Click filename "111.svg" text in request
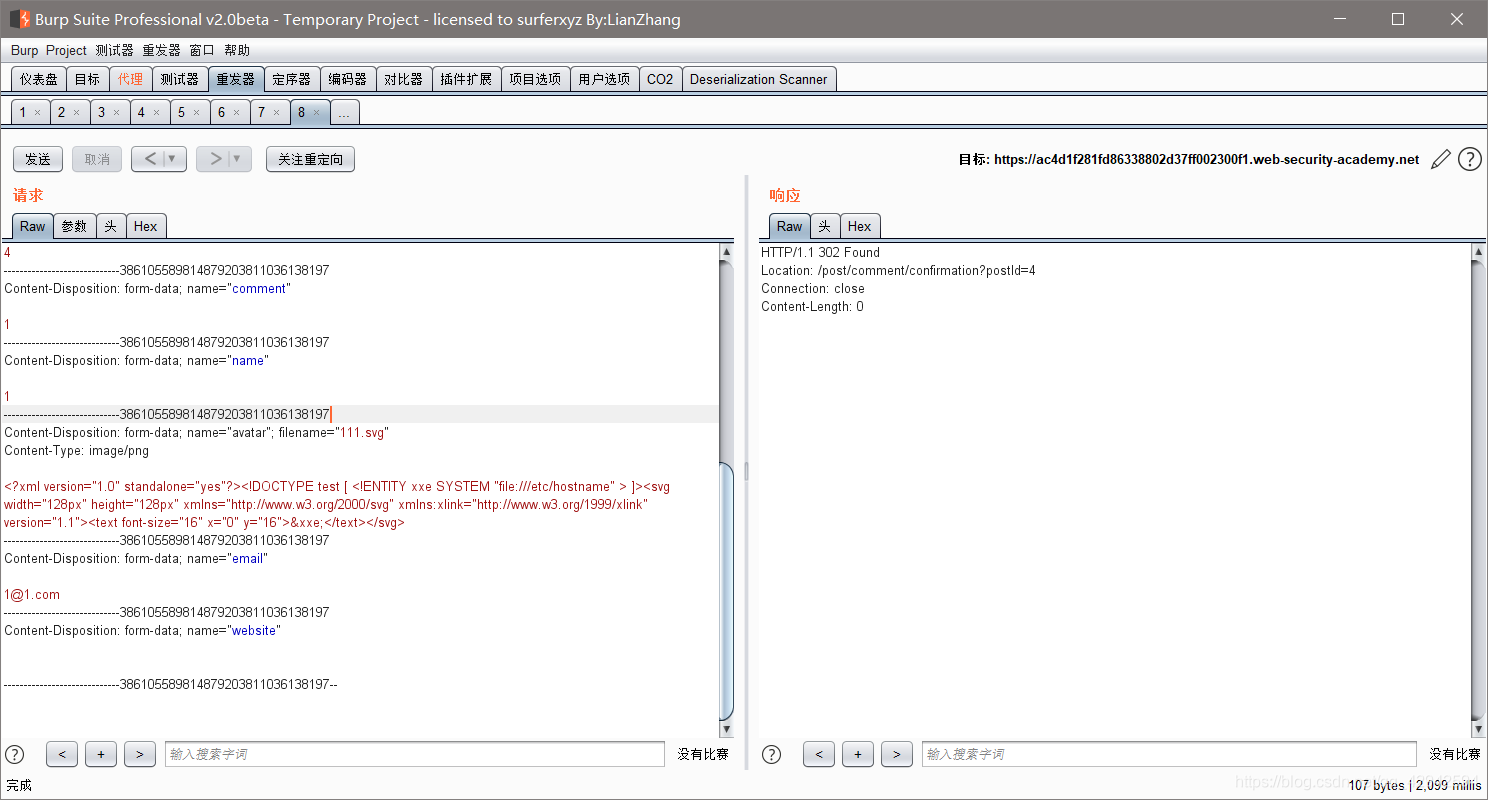 (x=362, y=433)
